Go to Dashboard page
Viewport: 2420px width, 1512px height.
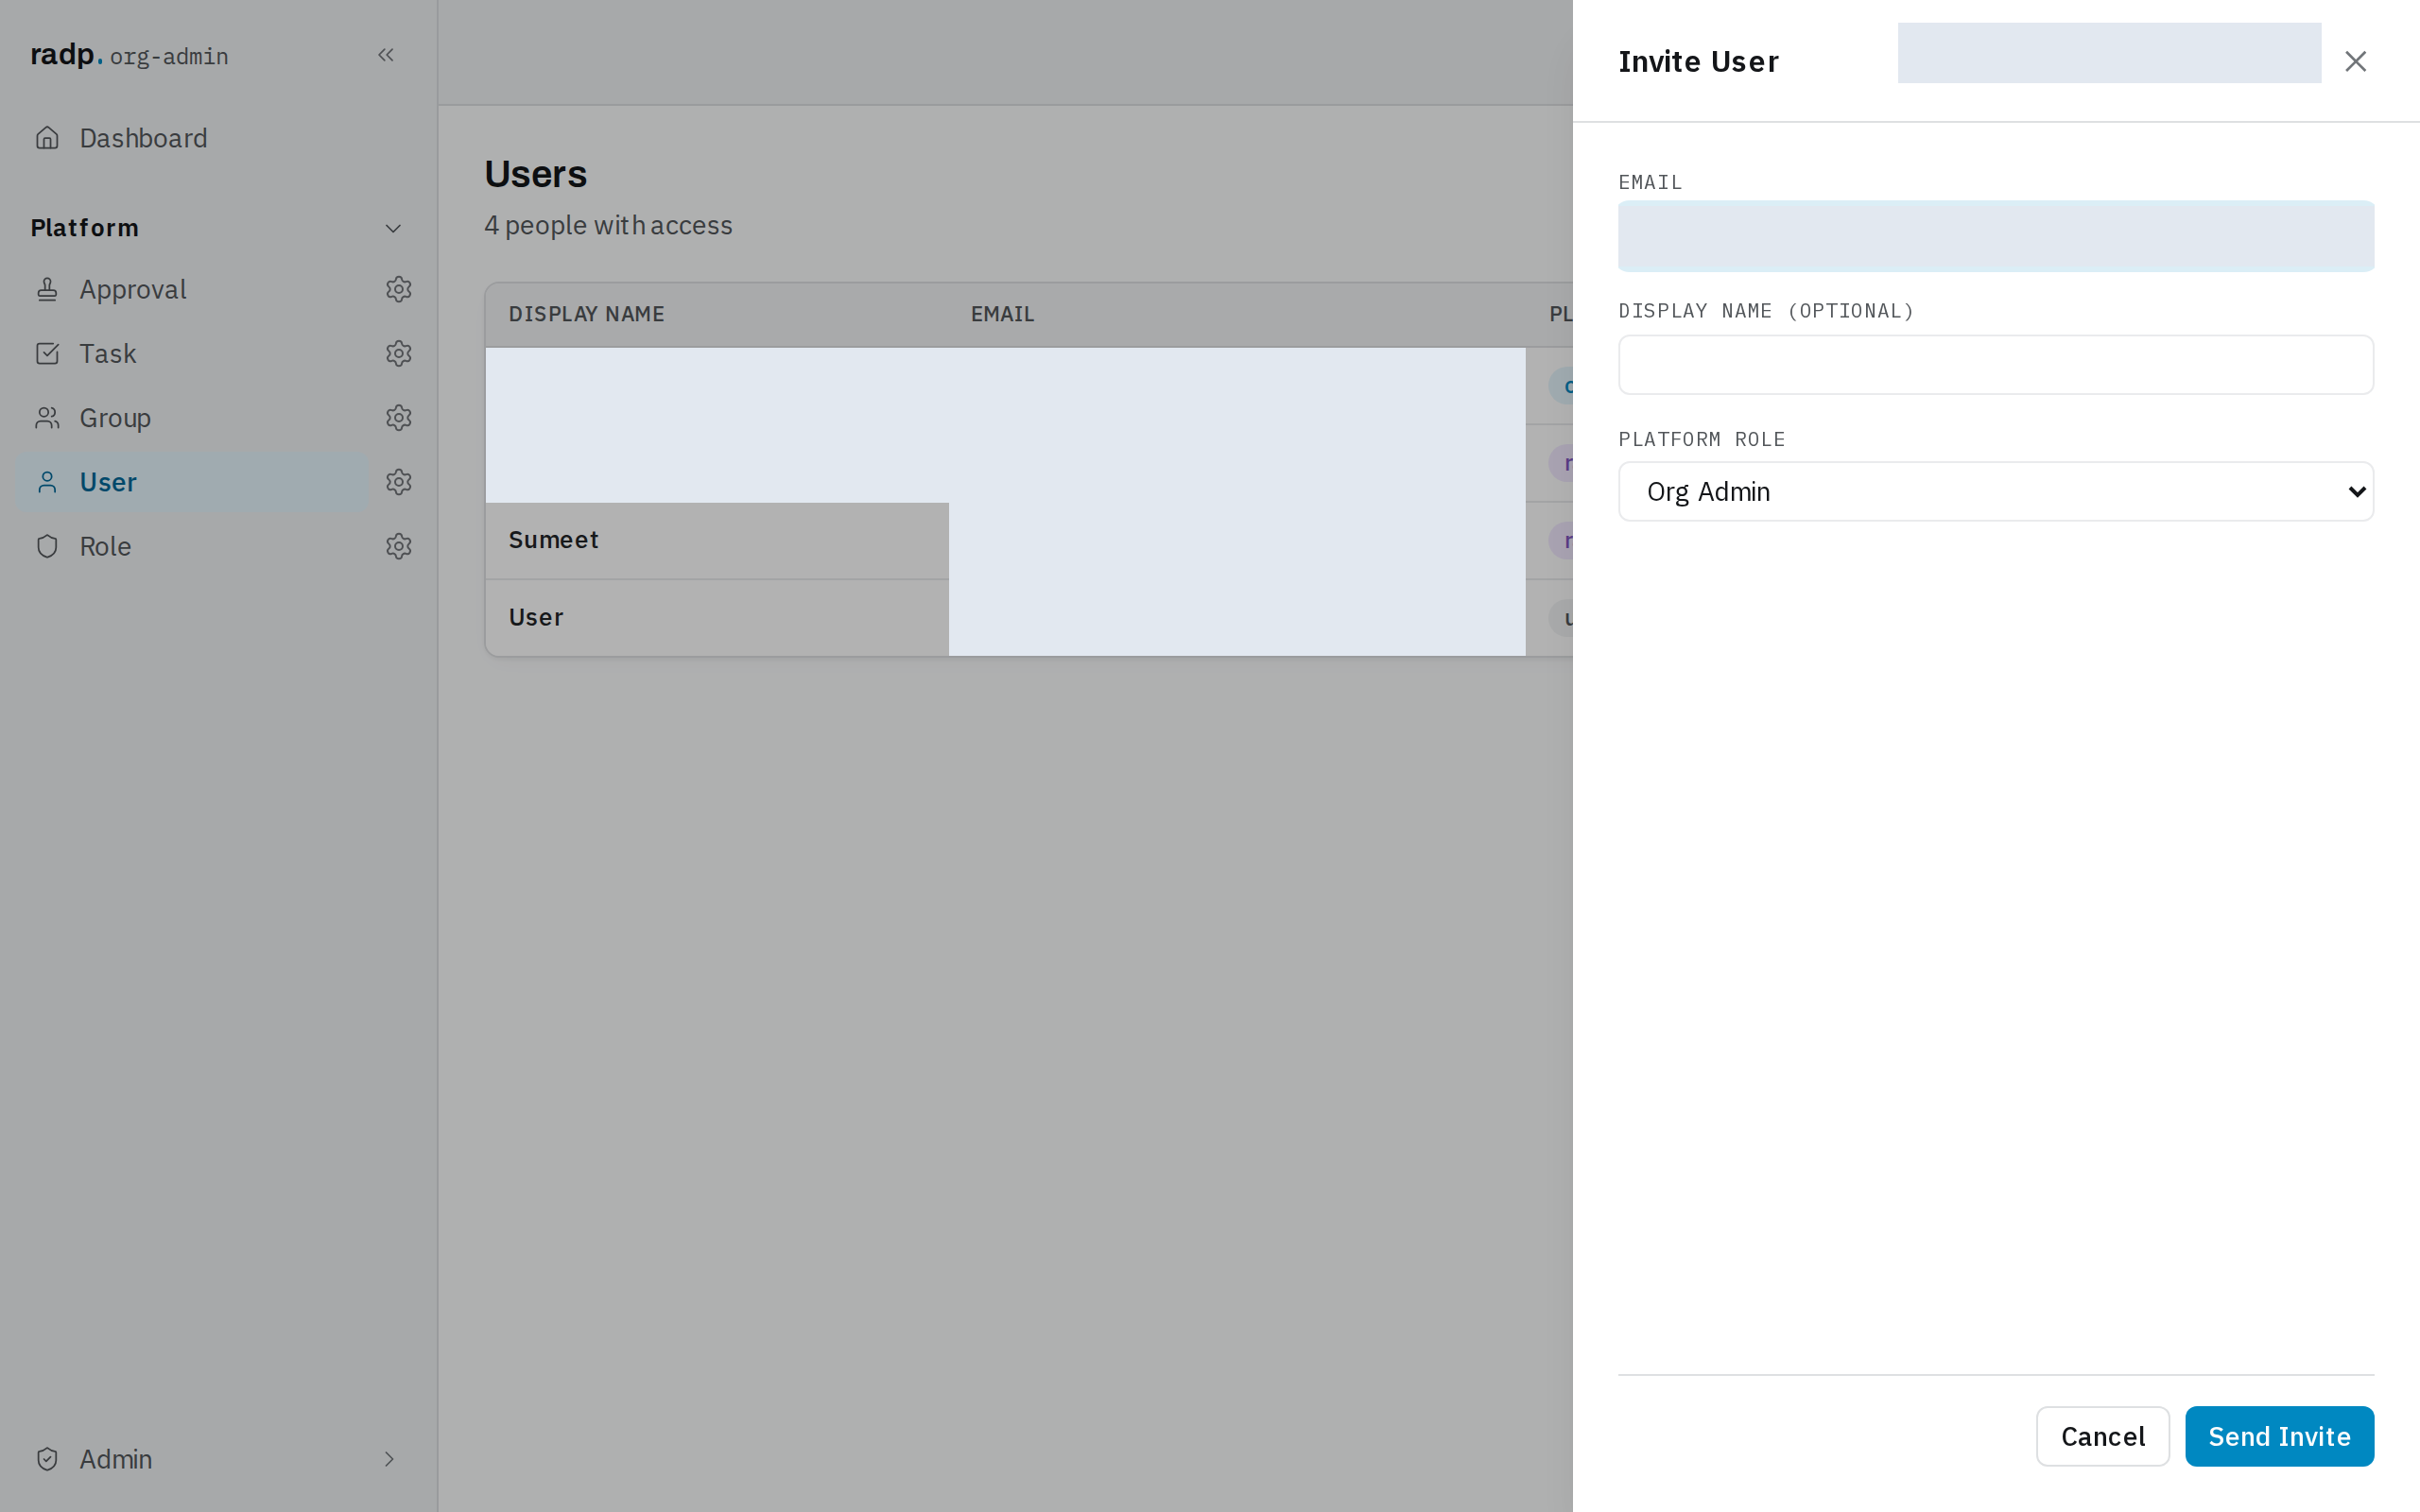pos(143,138)
